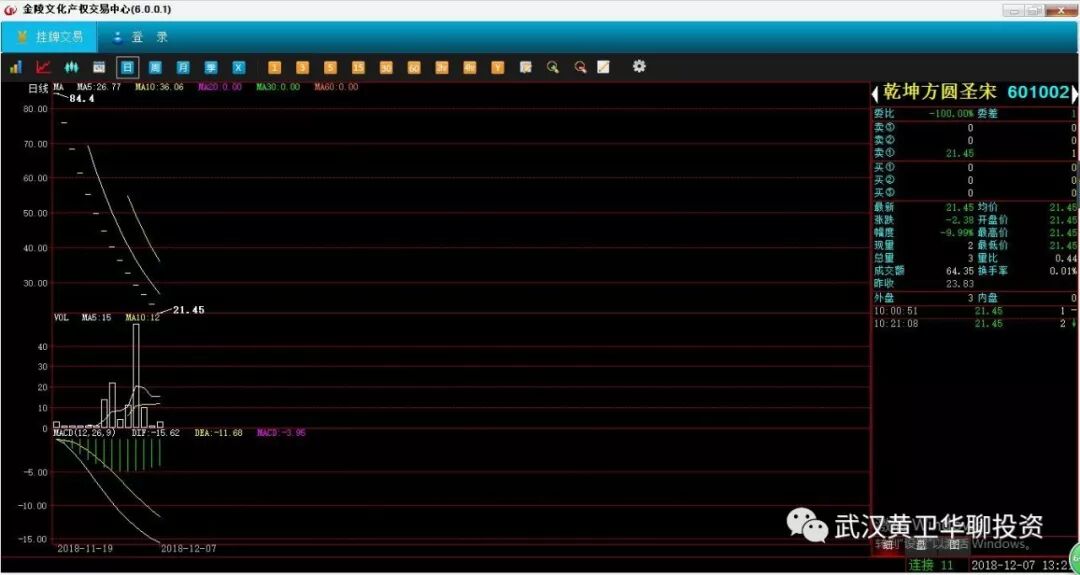Switch to weekly (周) period
Screen dimensions: 1080x575
156,67
